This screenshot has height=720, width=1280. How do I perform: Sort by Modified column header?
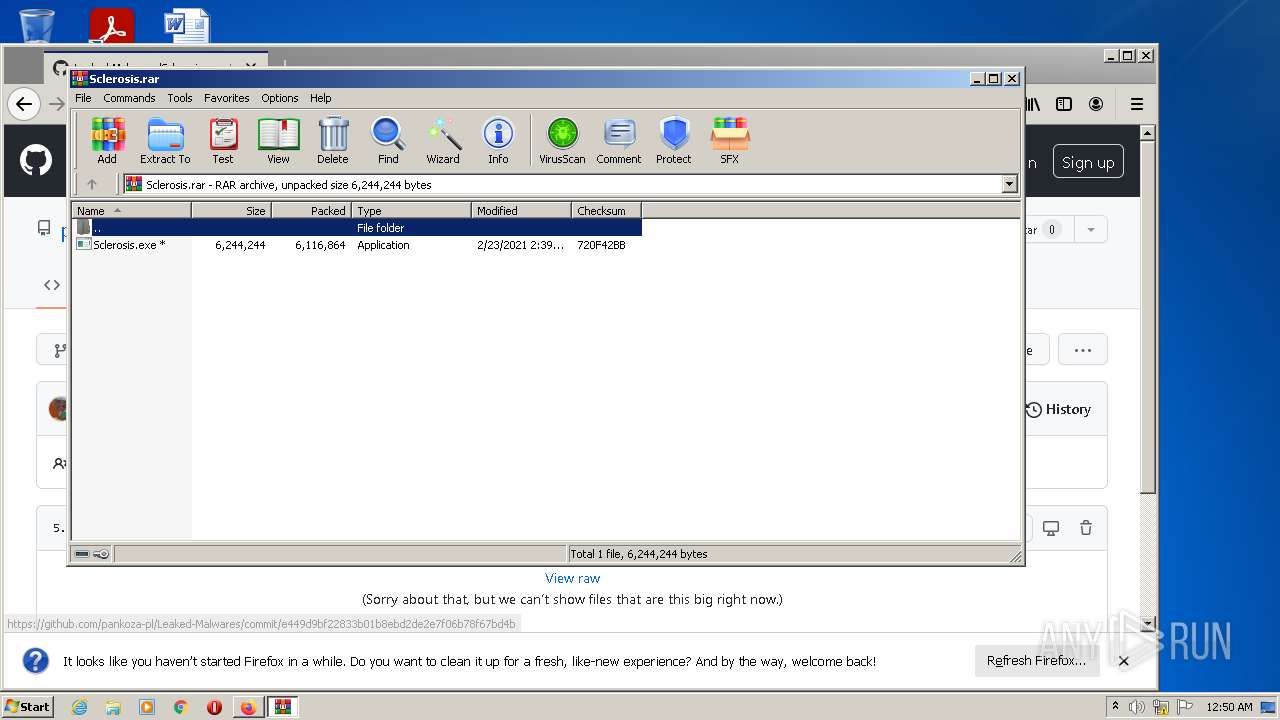[x=521, y=210]
